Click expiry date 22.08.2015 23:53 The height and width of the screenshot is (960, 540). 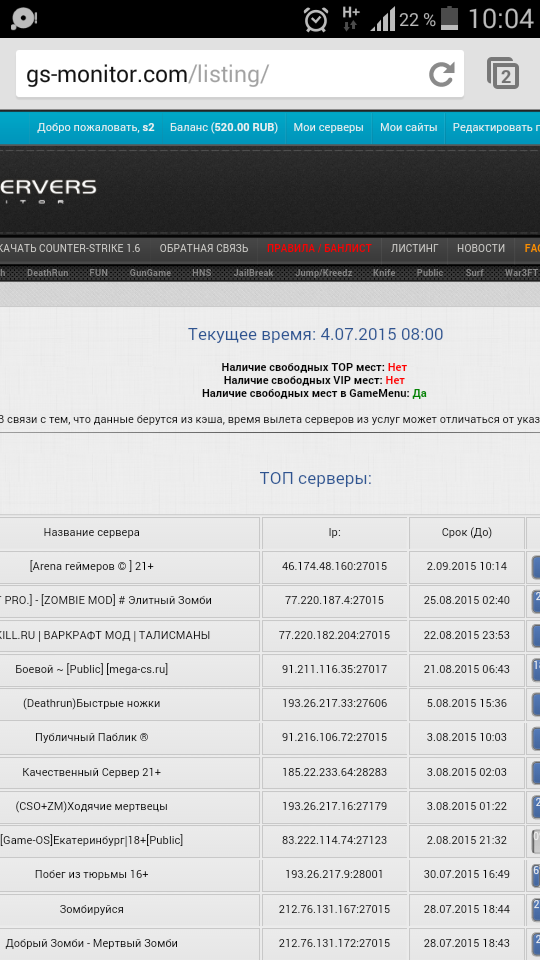[x=467, y=636]
